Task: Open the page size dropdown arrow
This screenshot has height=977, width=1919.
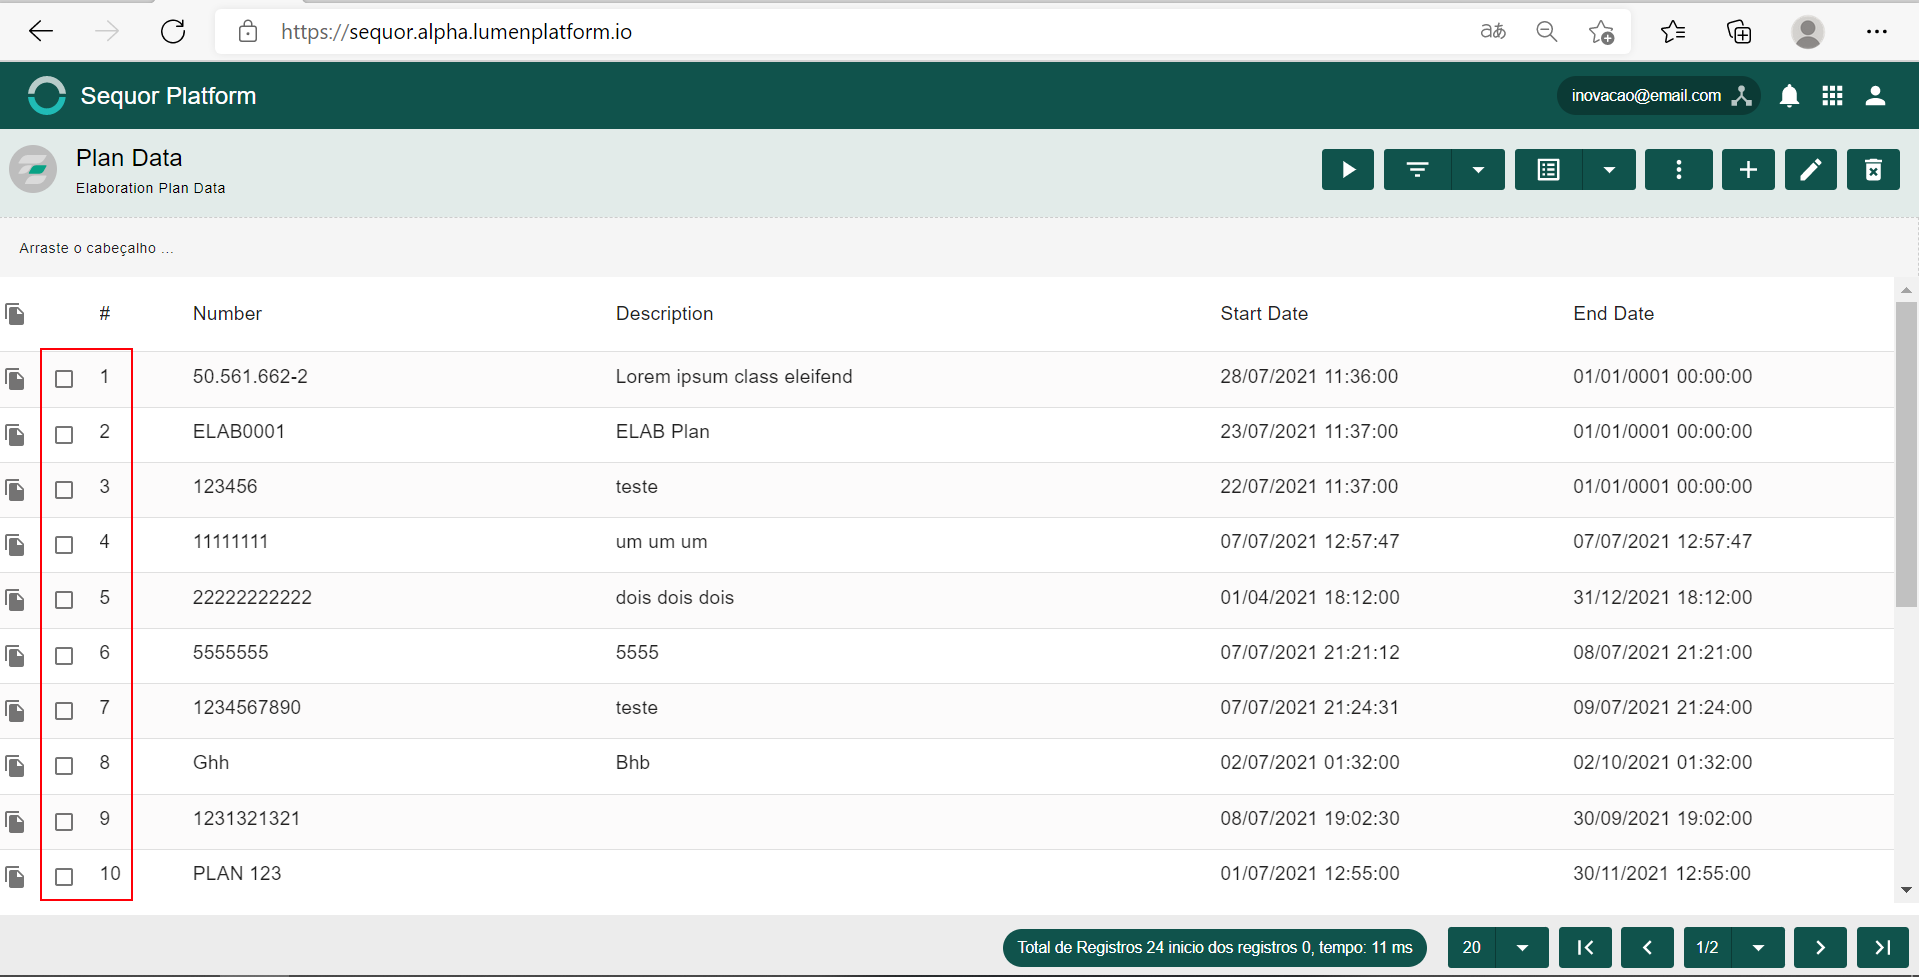Action: point(1522,948)
